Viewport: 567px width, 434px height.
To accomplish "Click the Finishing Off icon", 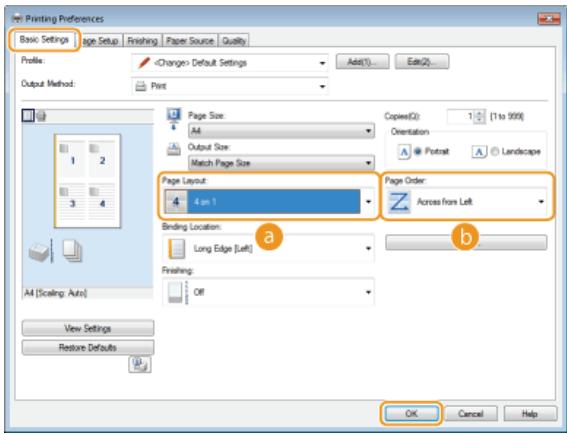I will [x=178, y=292].
